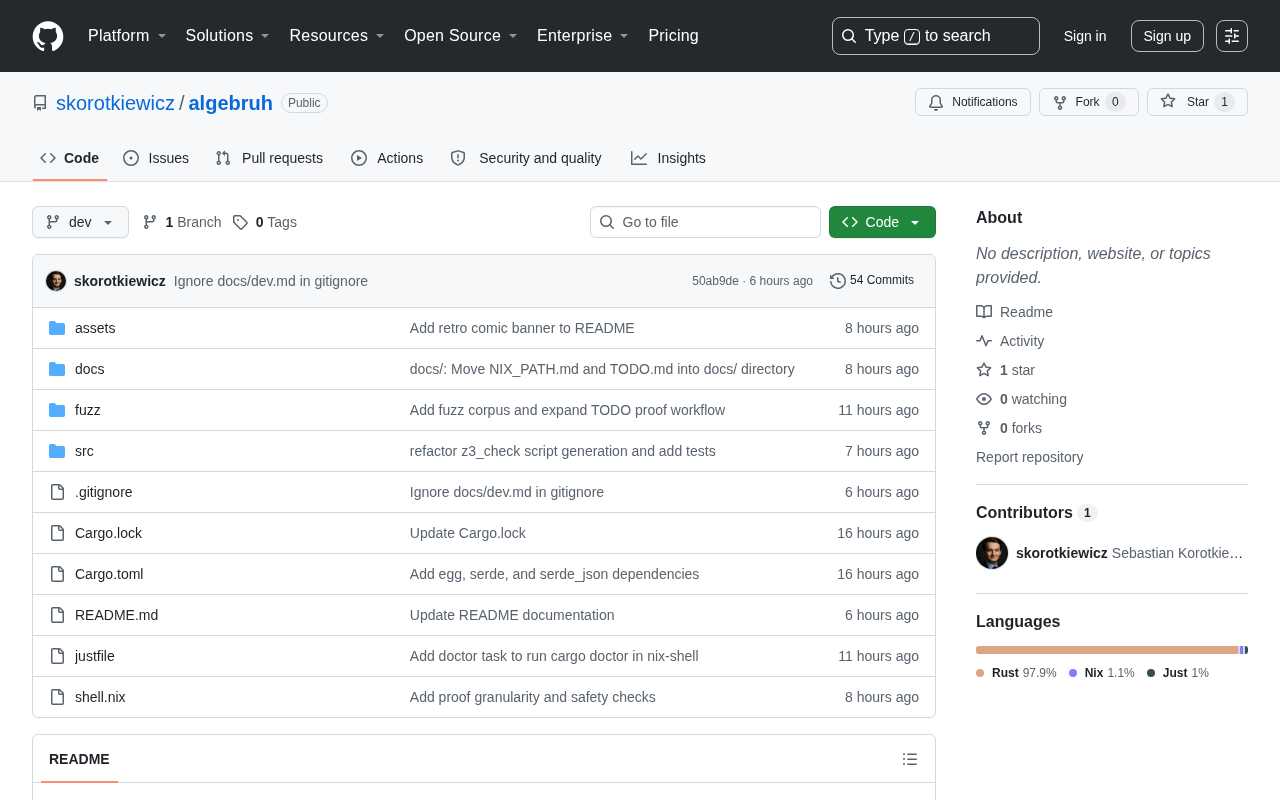Open the appearance settings icon button

(1232, 36)
